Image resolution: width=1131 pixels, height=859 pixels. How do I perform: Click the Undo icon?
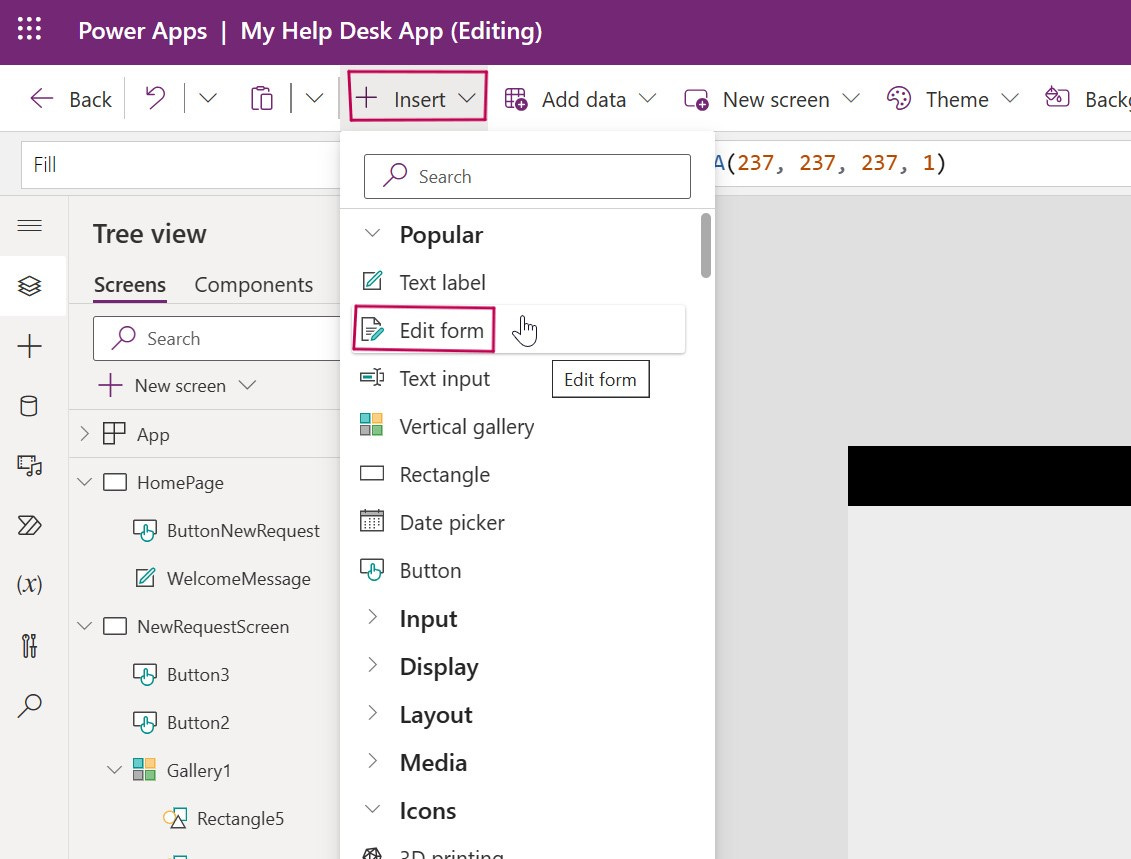point(155,98)
